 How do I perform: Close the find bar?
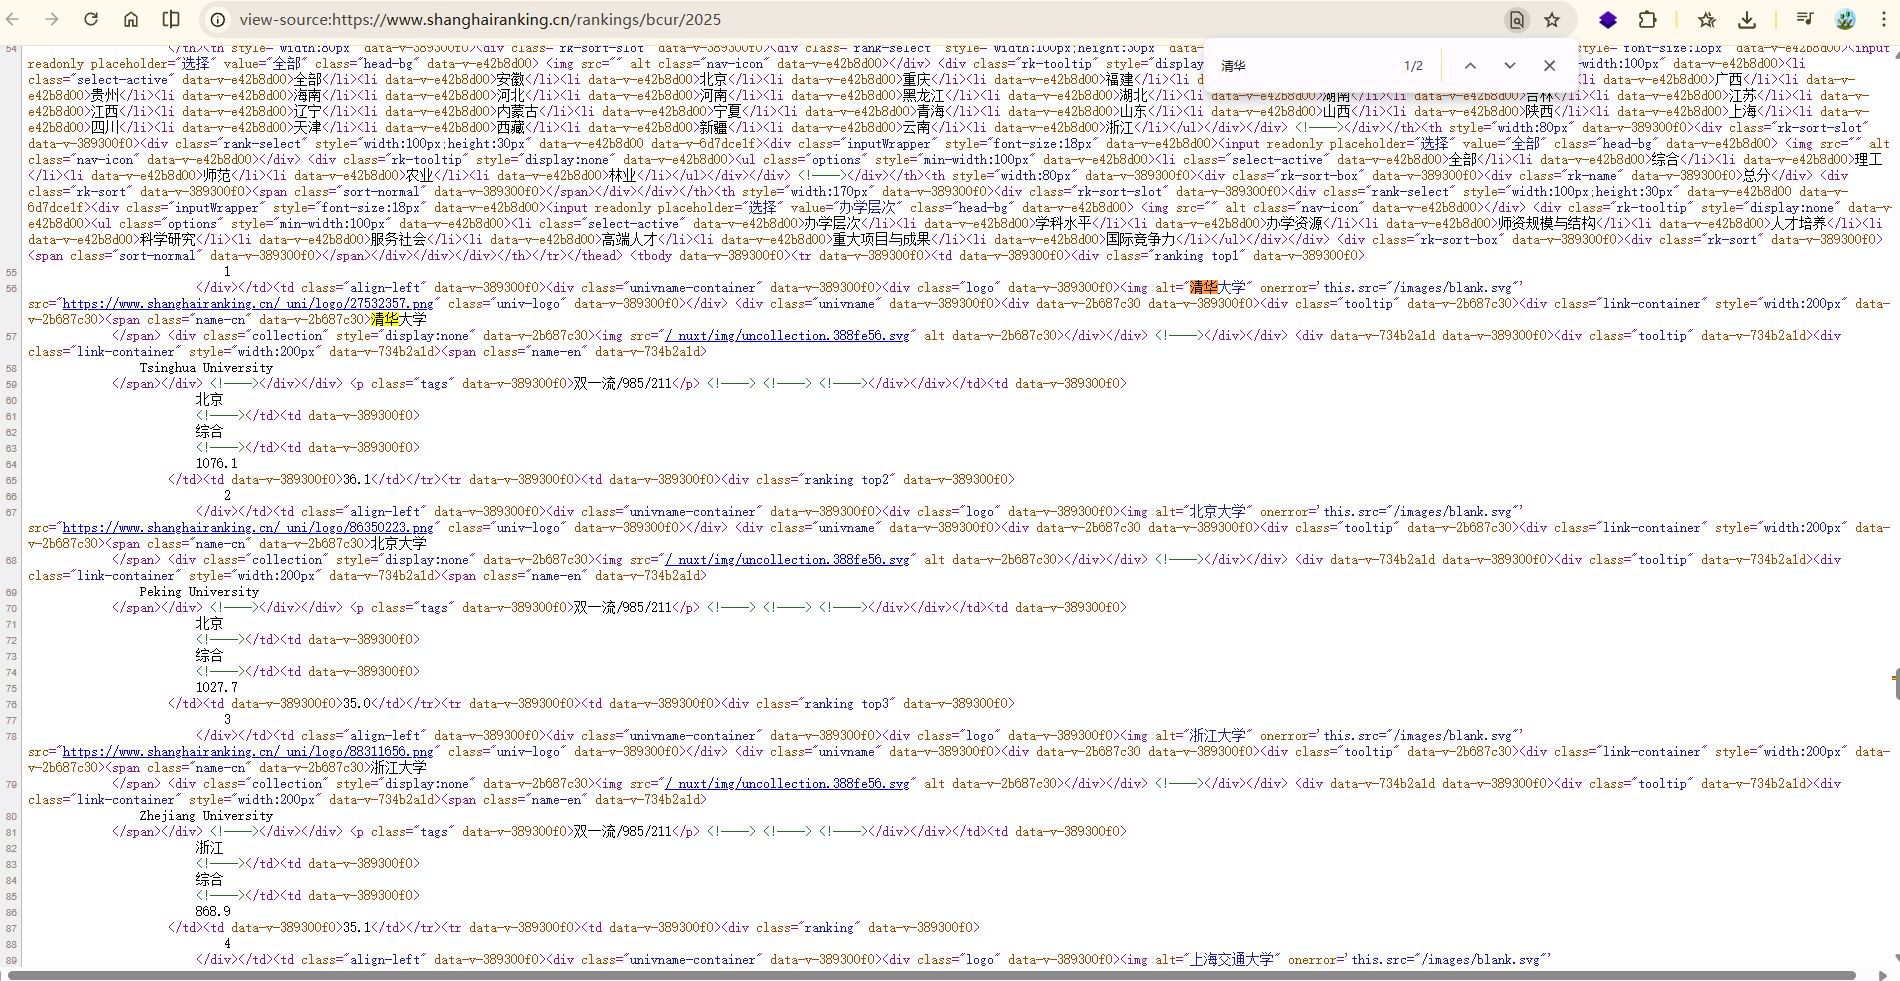(x=1549, y=66)
